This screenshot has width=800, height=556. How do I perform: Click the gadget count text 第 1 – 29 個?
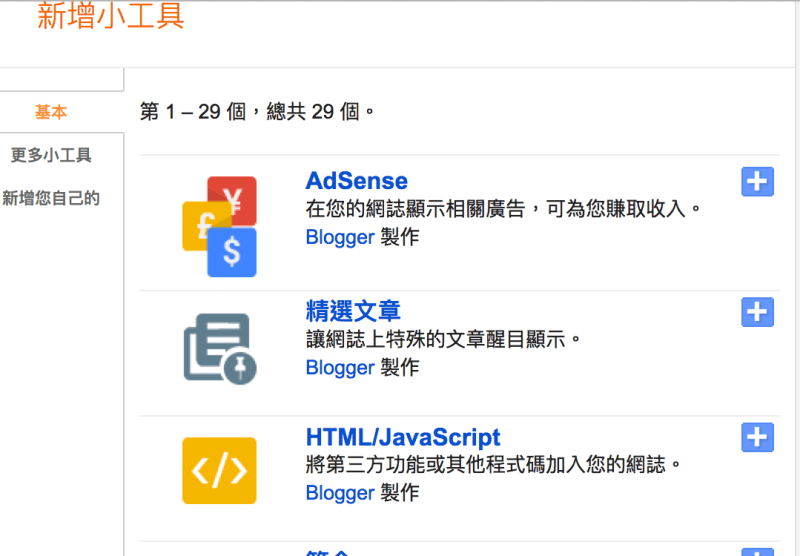tap(193, 111)
